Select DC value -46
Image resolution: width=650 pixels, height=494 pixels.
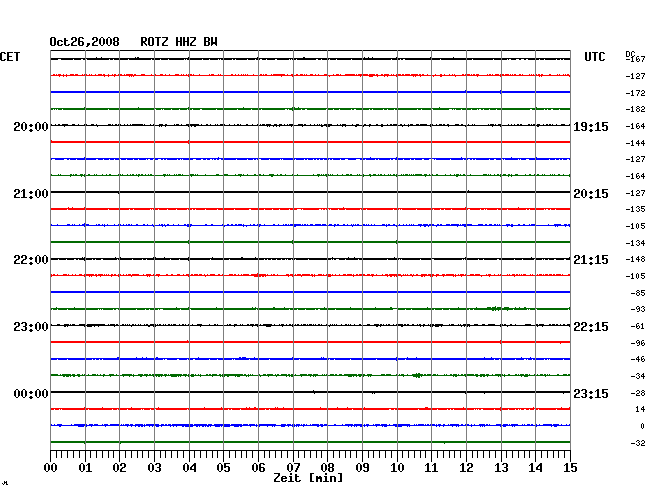point(638,359)
